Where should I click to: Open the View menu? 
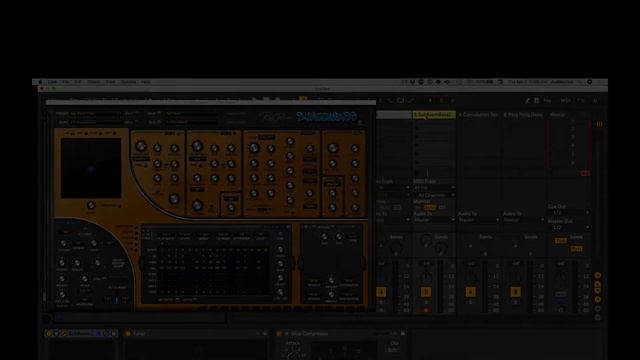tap(111, 82)
